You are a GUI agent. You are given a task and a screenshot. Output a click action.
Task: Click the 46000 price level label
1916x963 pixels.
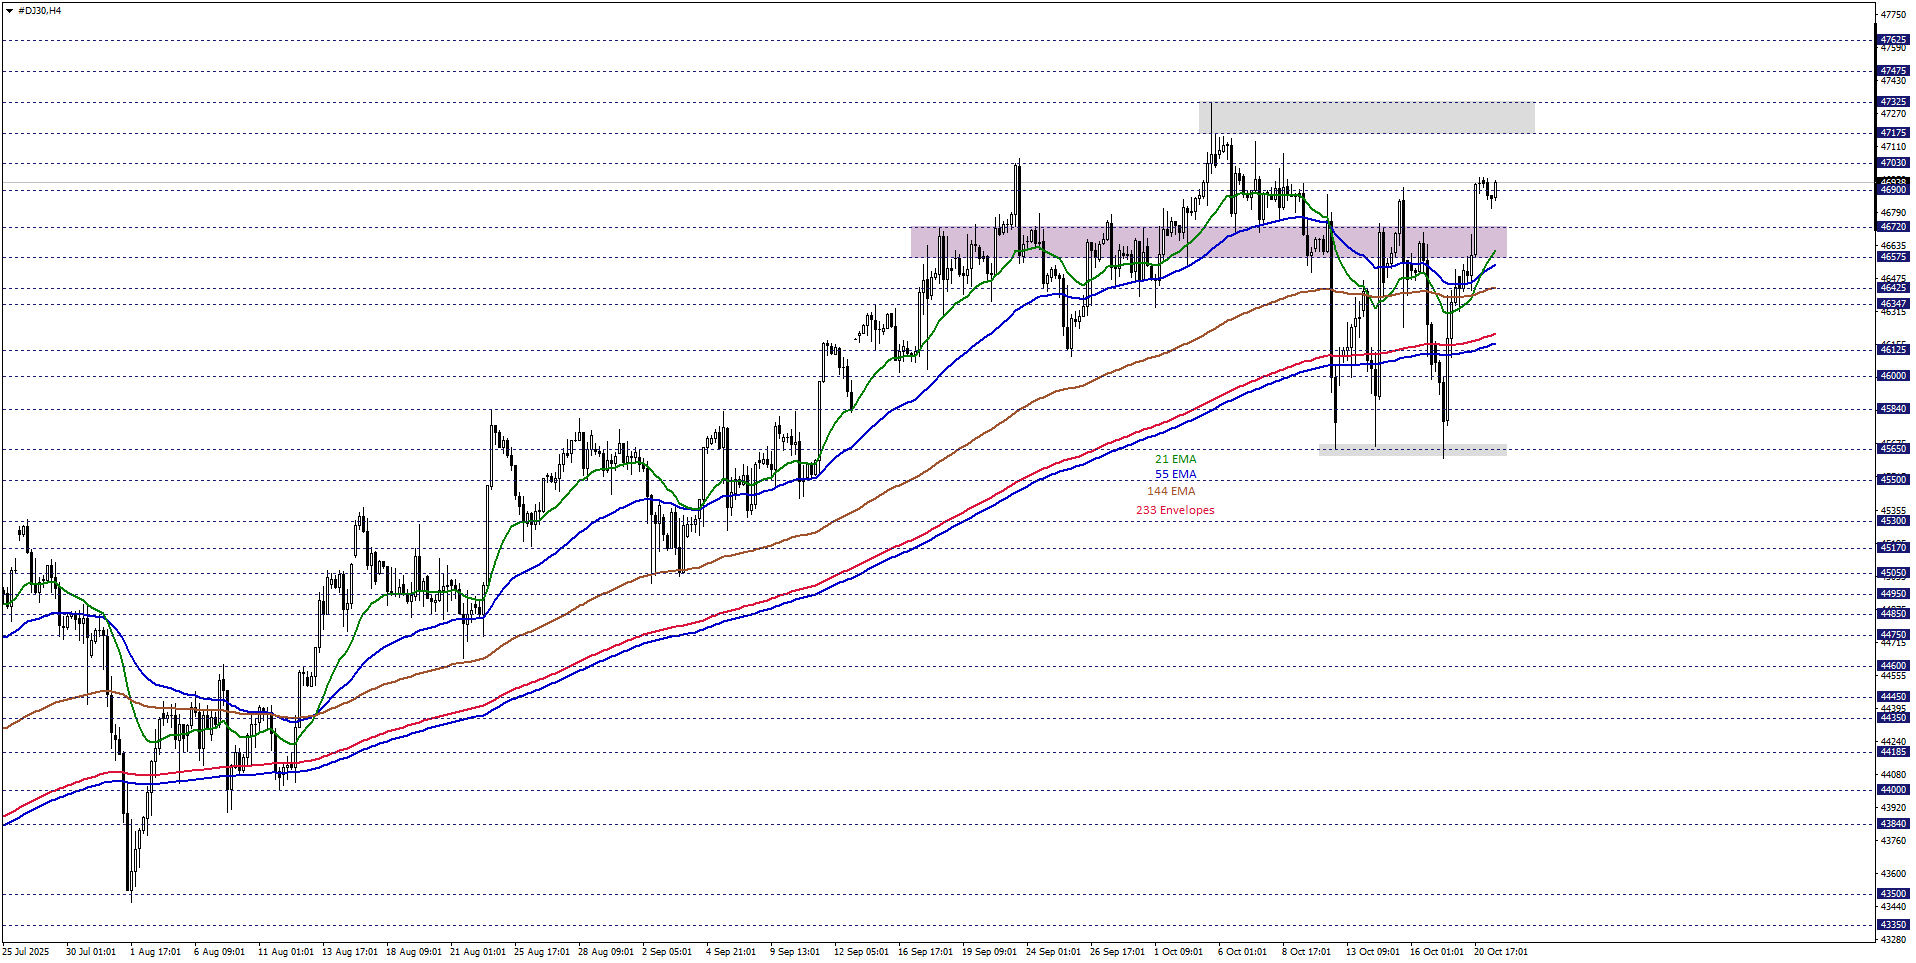point(1893,376)
